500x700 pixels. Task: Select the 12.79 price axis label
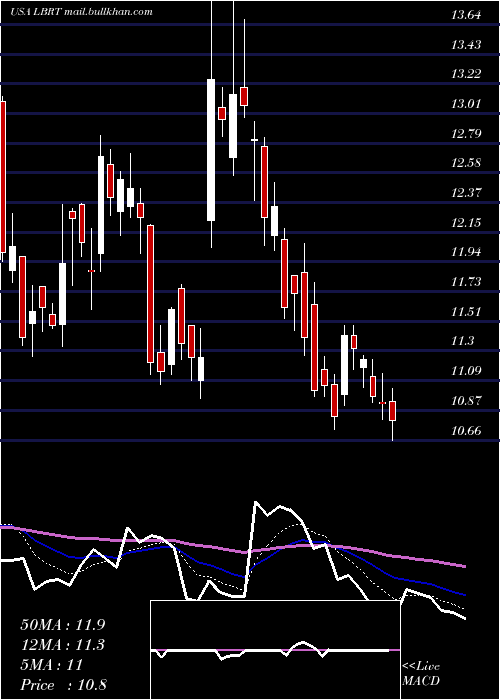[466, 133]
